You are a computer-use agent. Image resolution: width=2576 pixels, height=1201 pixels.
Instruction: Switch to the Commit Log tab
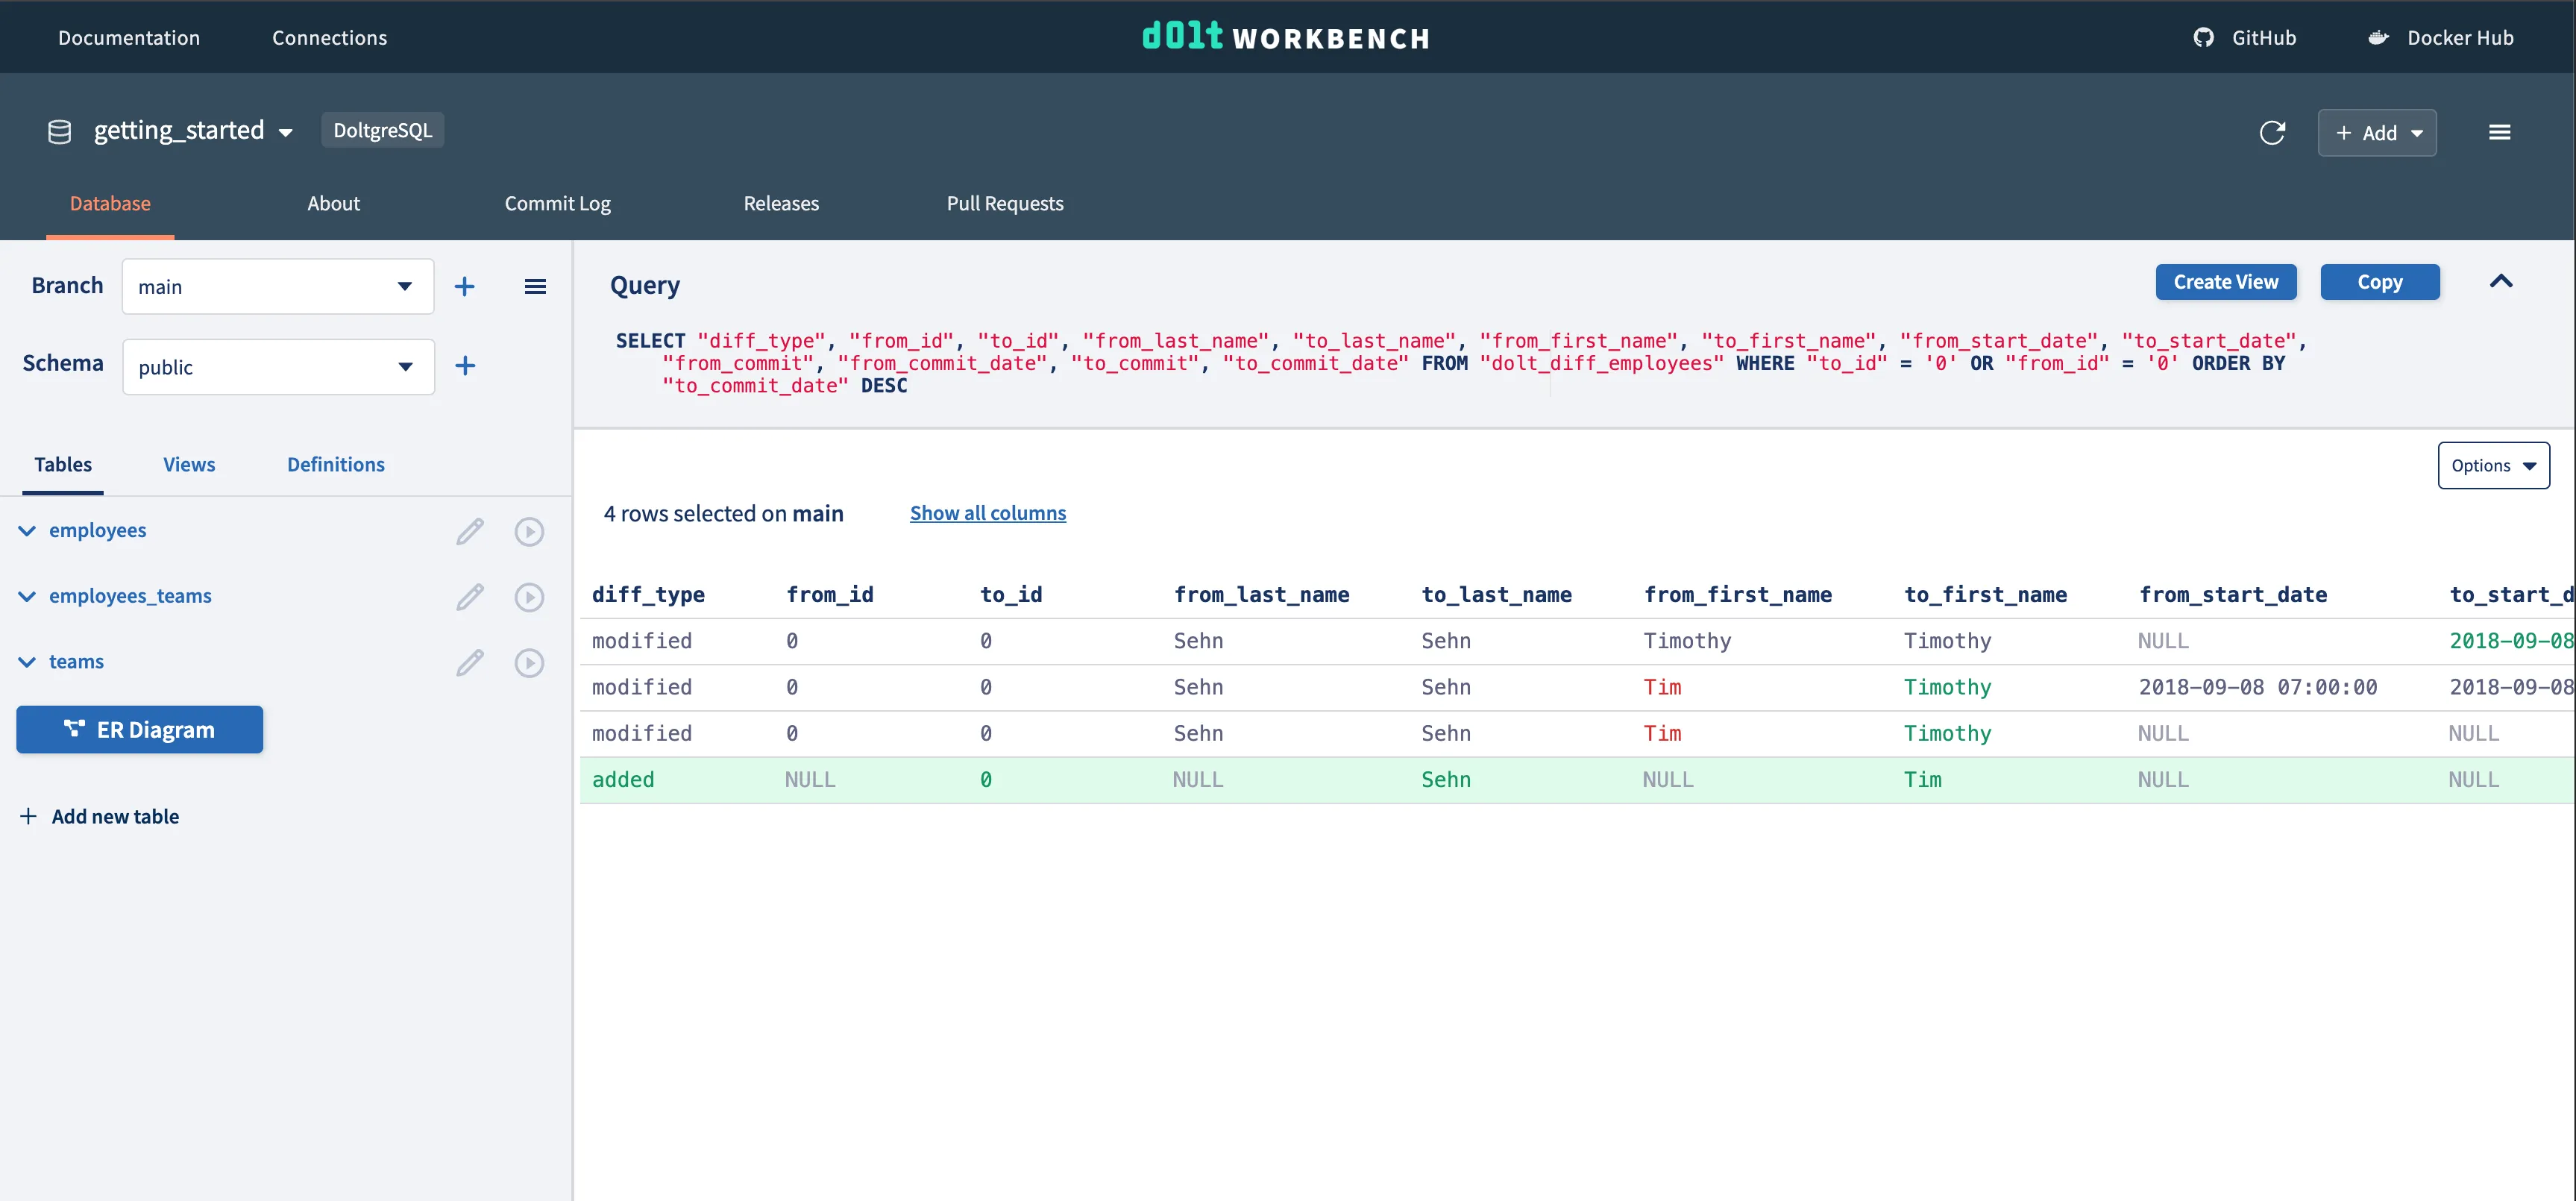557,204
